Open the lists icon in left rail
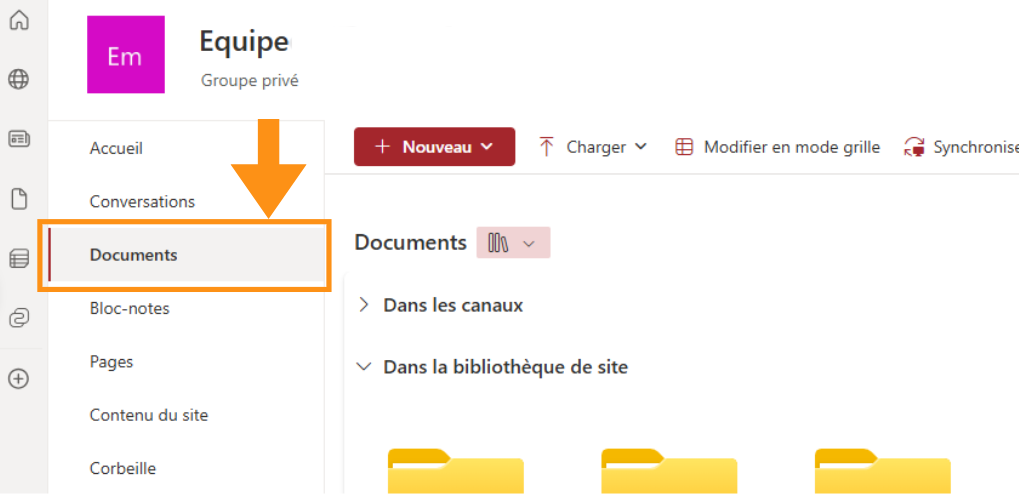The width and height of the screenshot is (1019, 494). (19, 259)
